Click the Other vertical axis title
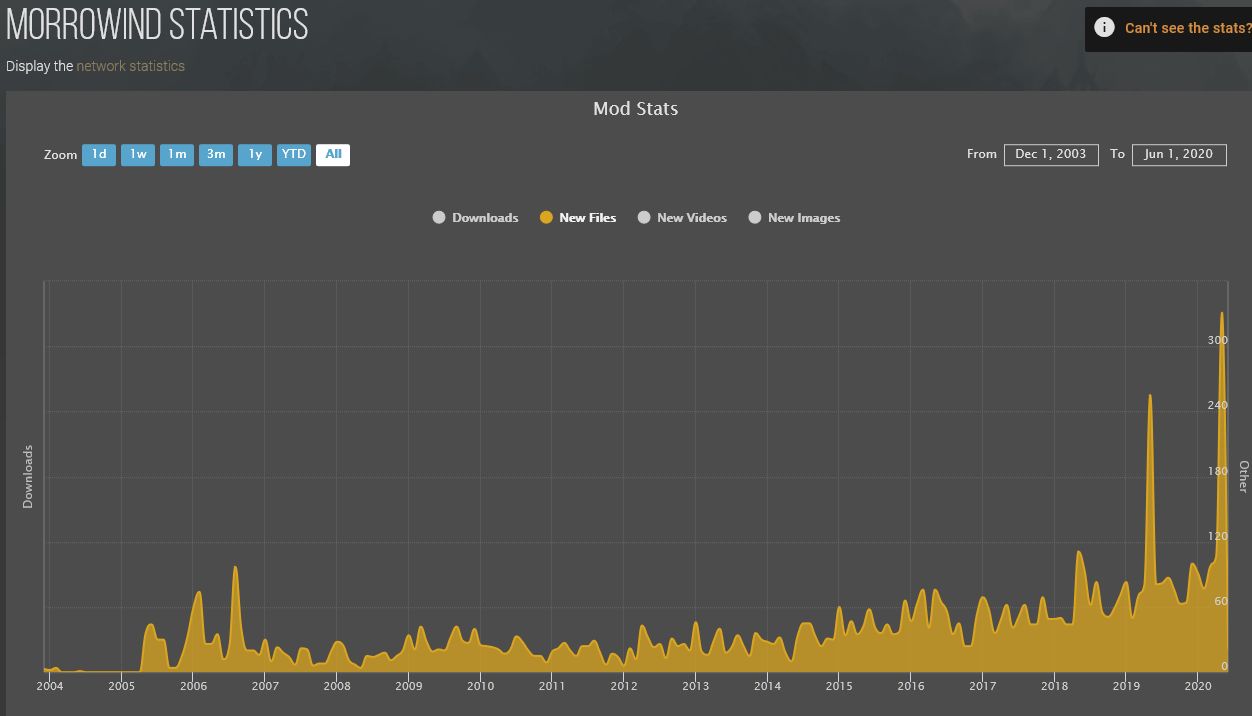 point(1244,476)
